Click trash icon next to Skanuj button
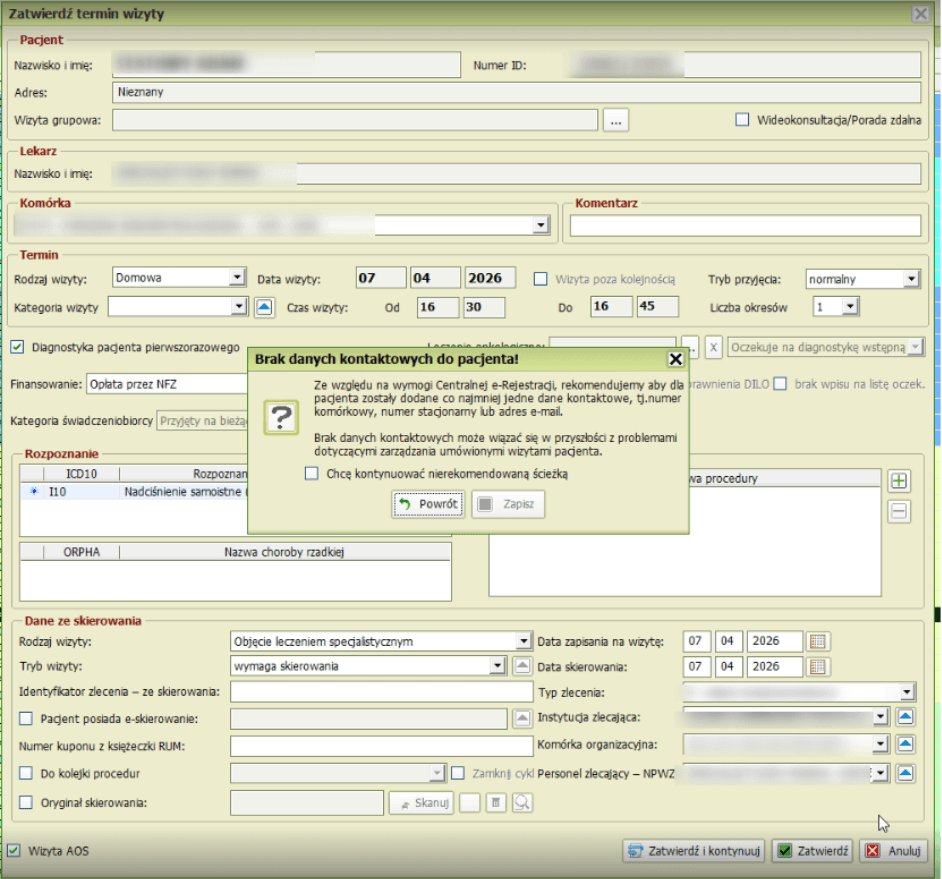 (496, 802)
